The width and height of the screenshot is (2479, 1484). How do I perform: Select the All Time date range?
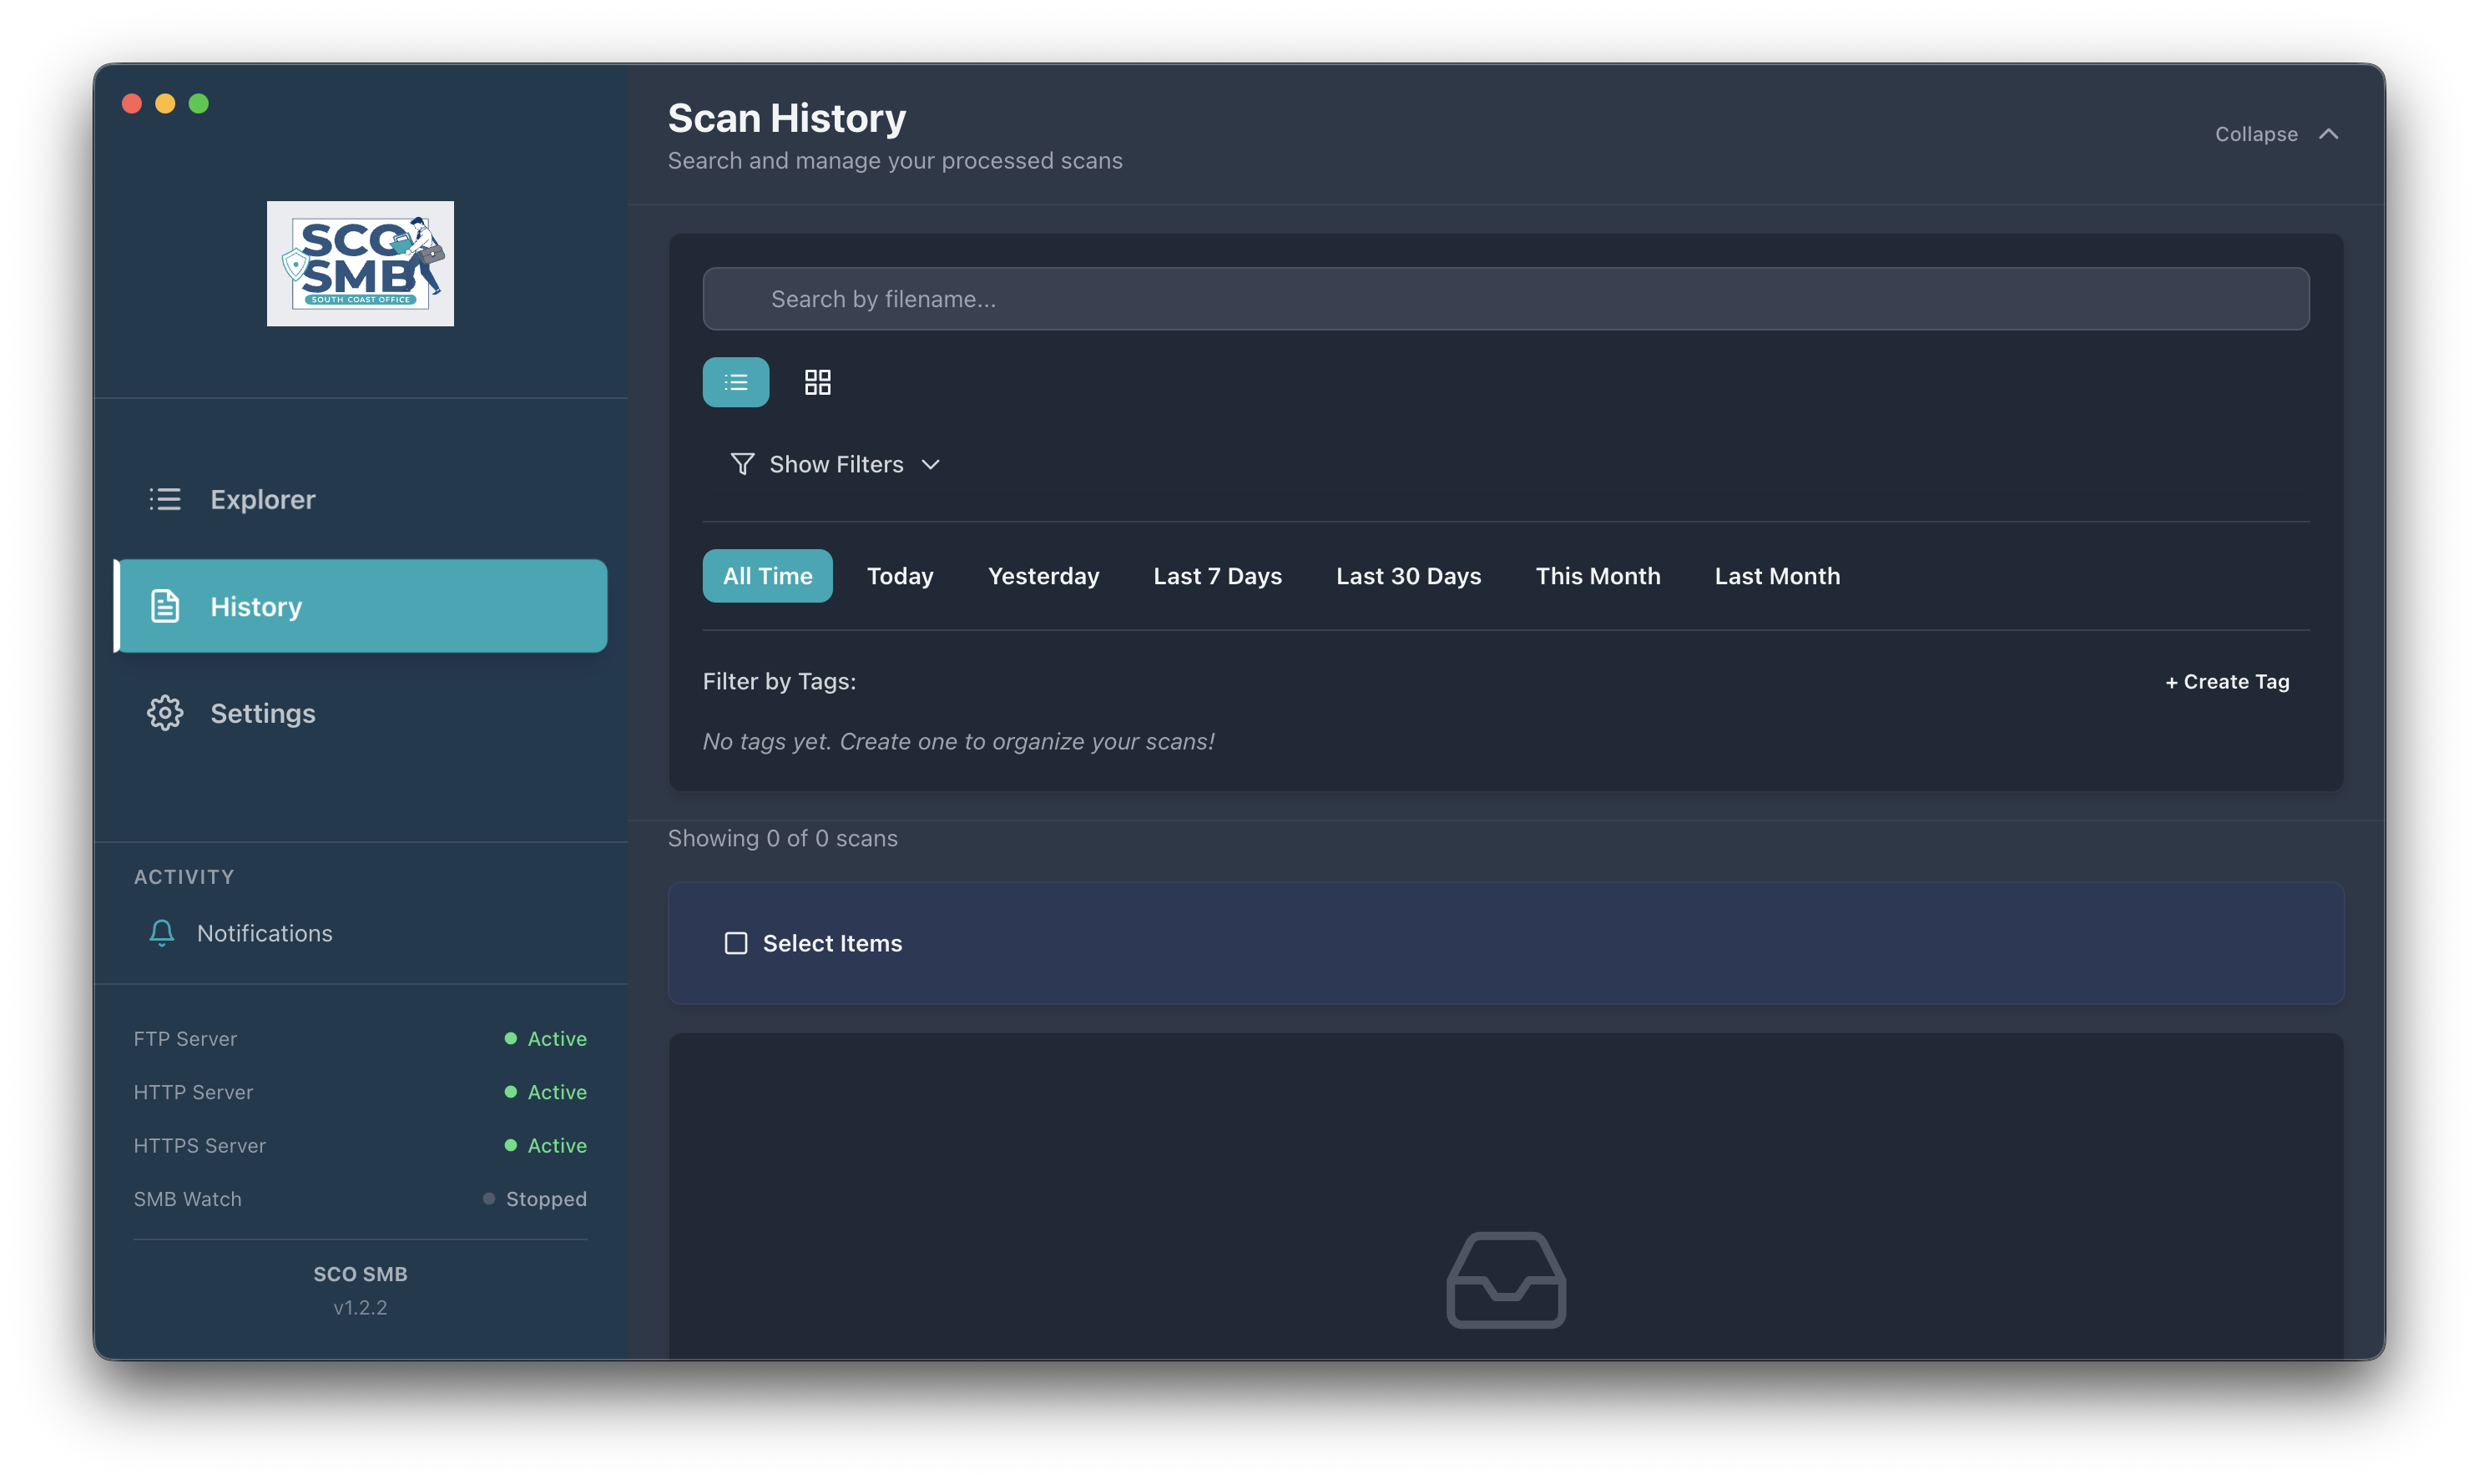[767, 576]
